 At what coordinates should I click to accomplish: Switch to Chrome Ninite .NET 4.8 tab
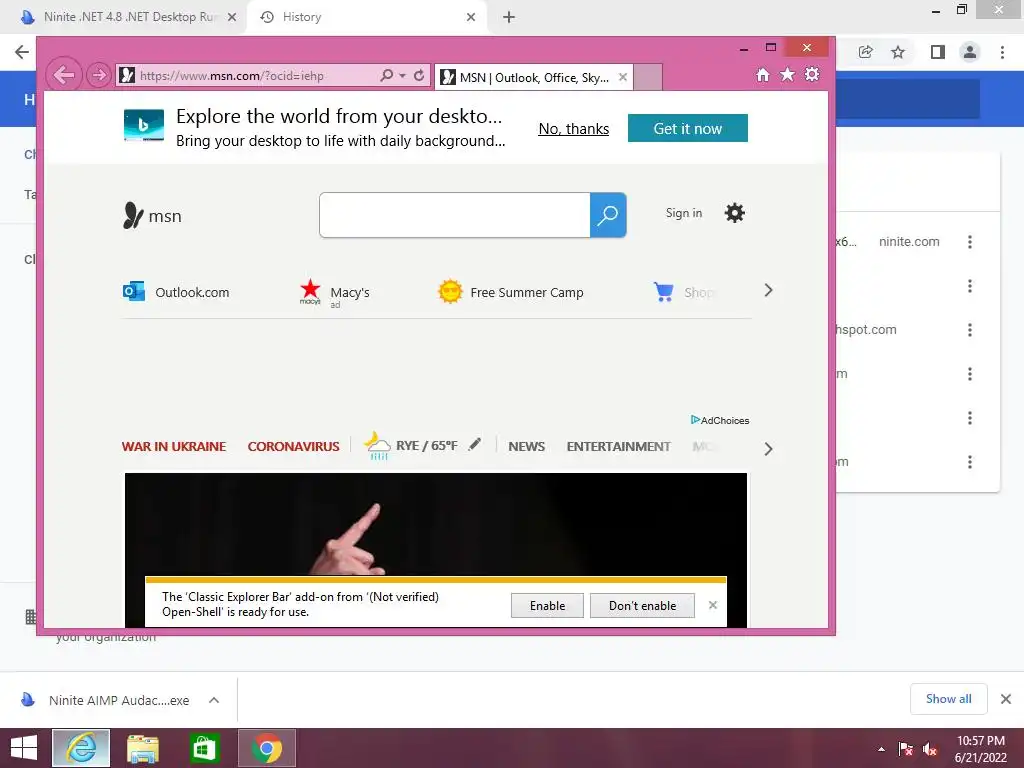click(122, 17)
